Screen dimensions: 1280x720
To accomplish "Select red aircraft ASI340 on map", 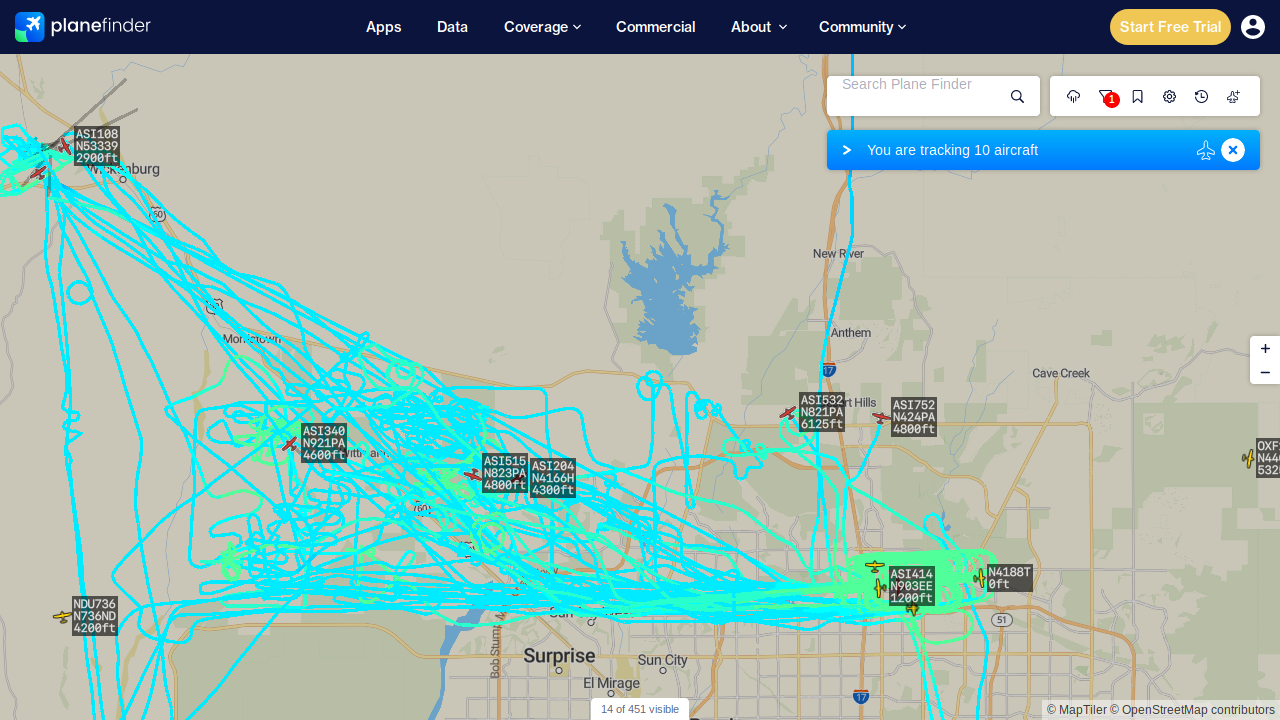I will pos(290,443).
